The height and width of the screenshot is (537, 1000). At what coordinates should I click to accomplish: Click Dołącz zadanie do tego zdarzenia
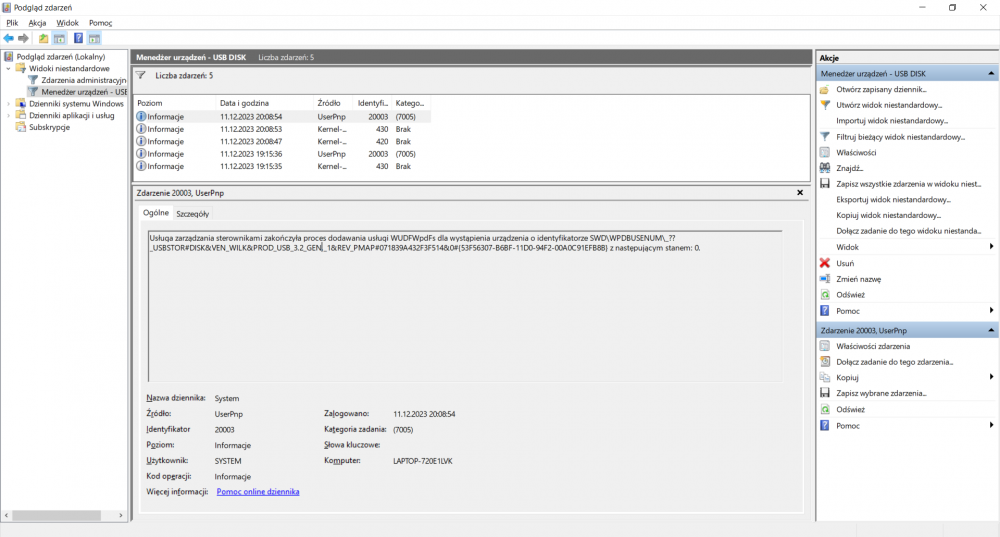(894, 362)
